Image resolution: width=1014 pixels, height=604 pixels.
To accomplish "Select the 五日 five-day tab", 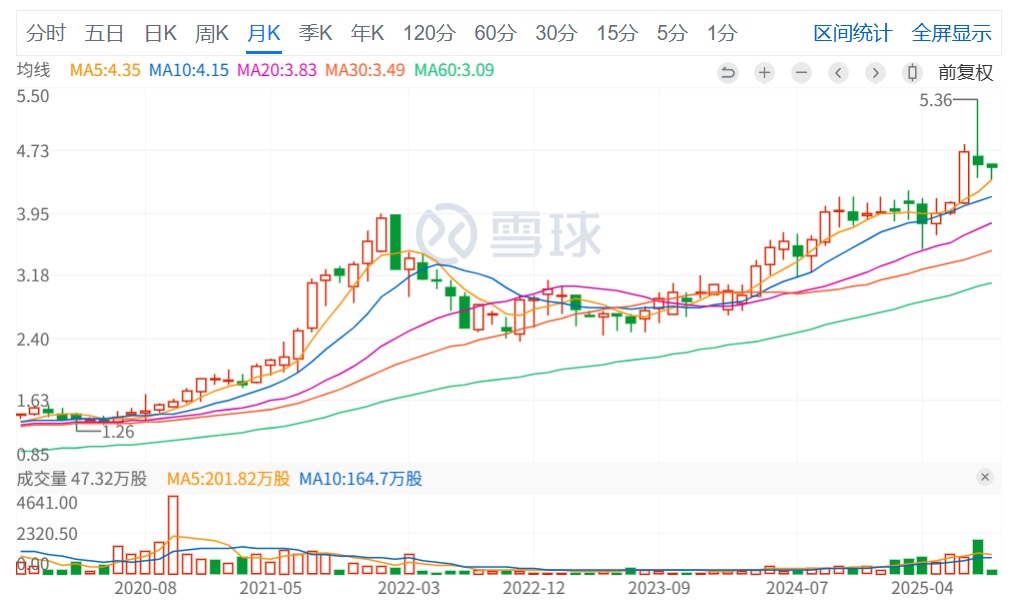I will [x=104, y=33].
